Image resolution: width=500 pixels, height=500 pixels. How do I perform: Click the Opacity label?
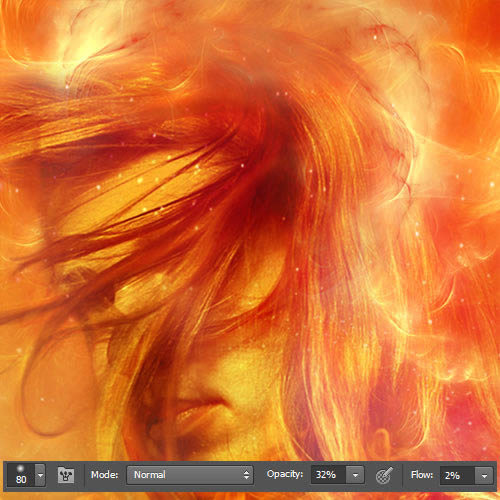(285, 474)
